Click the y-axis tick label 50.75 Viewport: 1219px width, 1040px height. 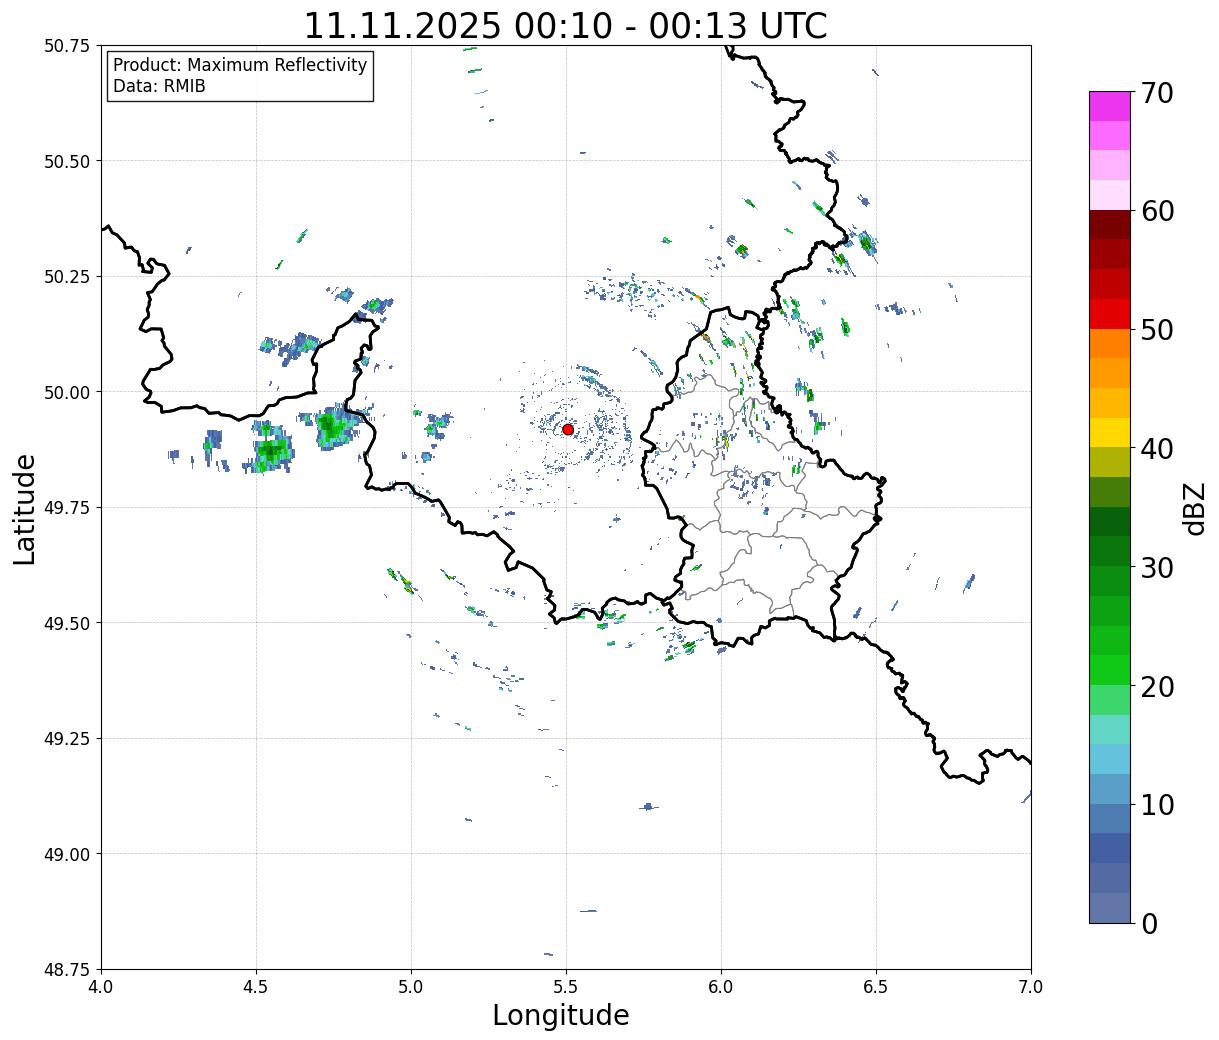coord(67,46)
